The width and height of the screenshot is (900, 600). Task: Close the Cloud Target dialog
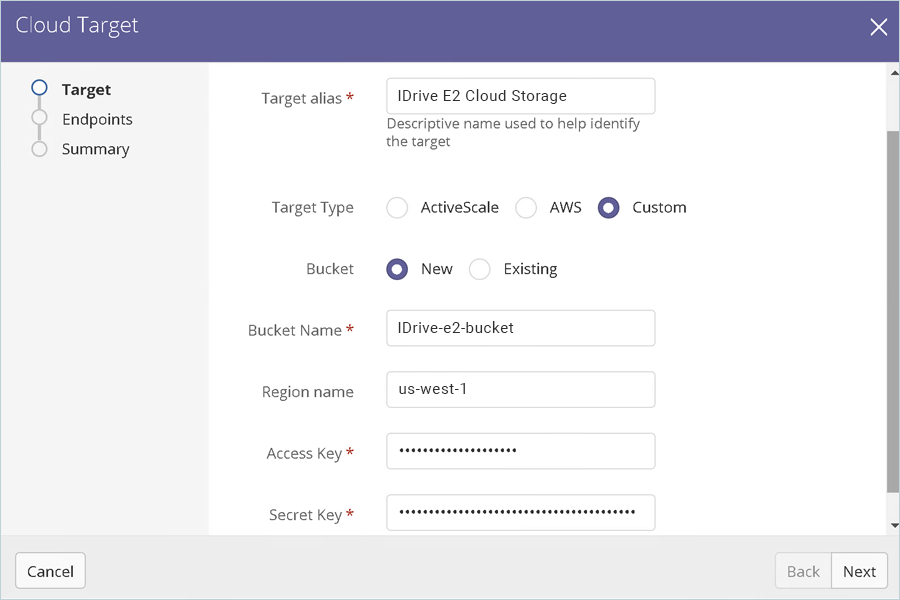coord(878,26)
